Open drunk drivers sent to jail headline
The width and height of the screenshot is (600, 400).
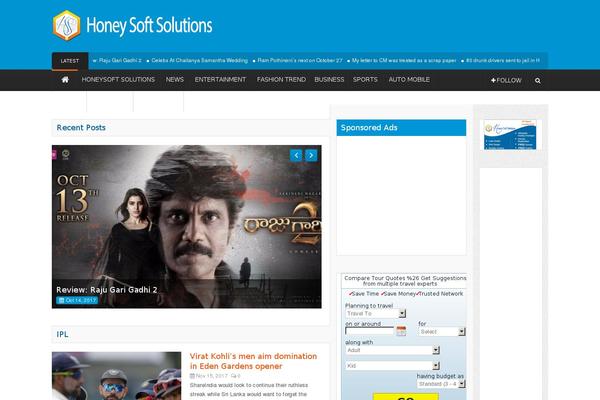(503, 60)
